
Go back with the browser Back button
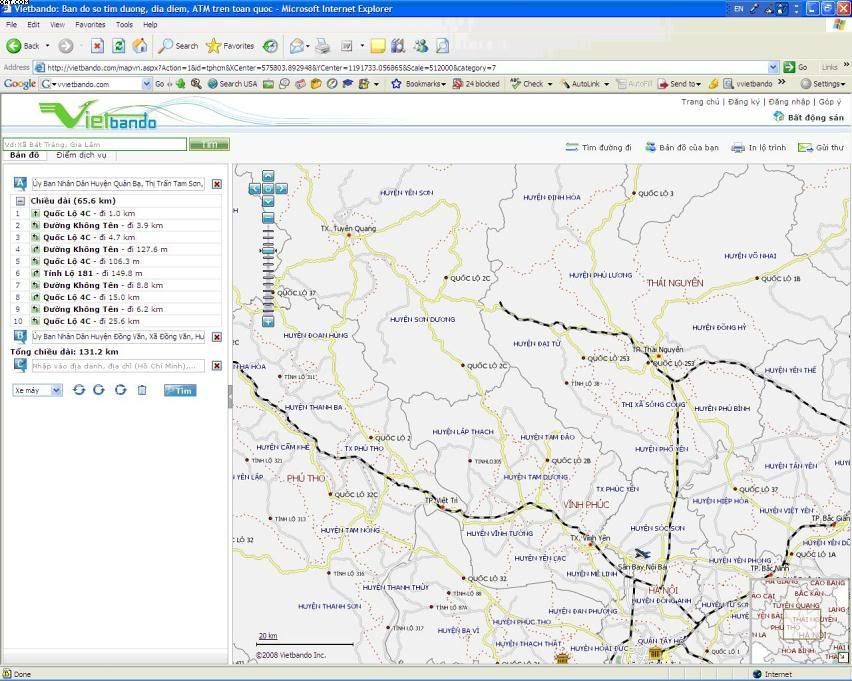click(23, 46)
